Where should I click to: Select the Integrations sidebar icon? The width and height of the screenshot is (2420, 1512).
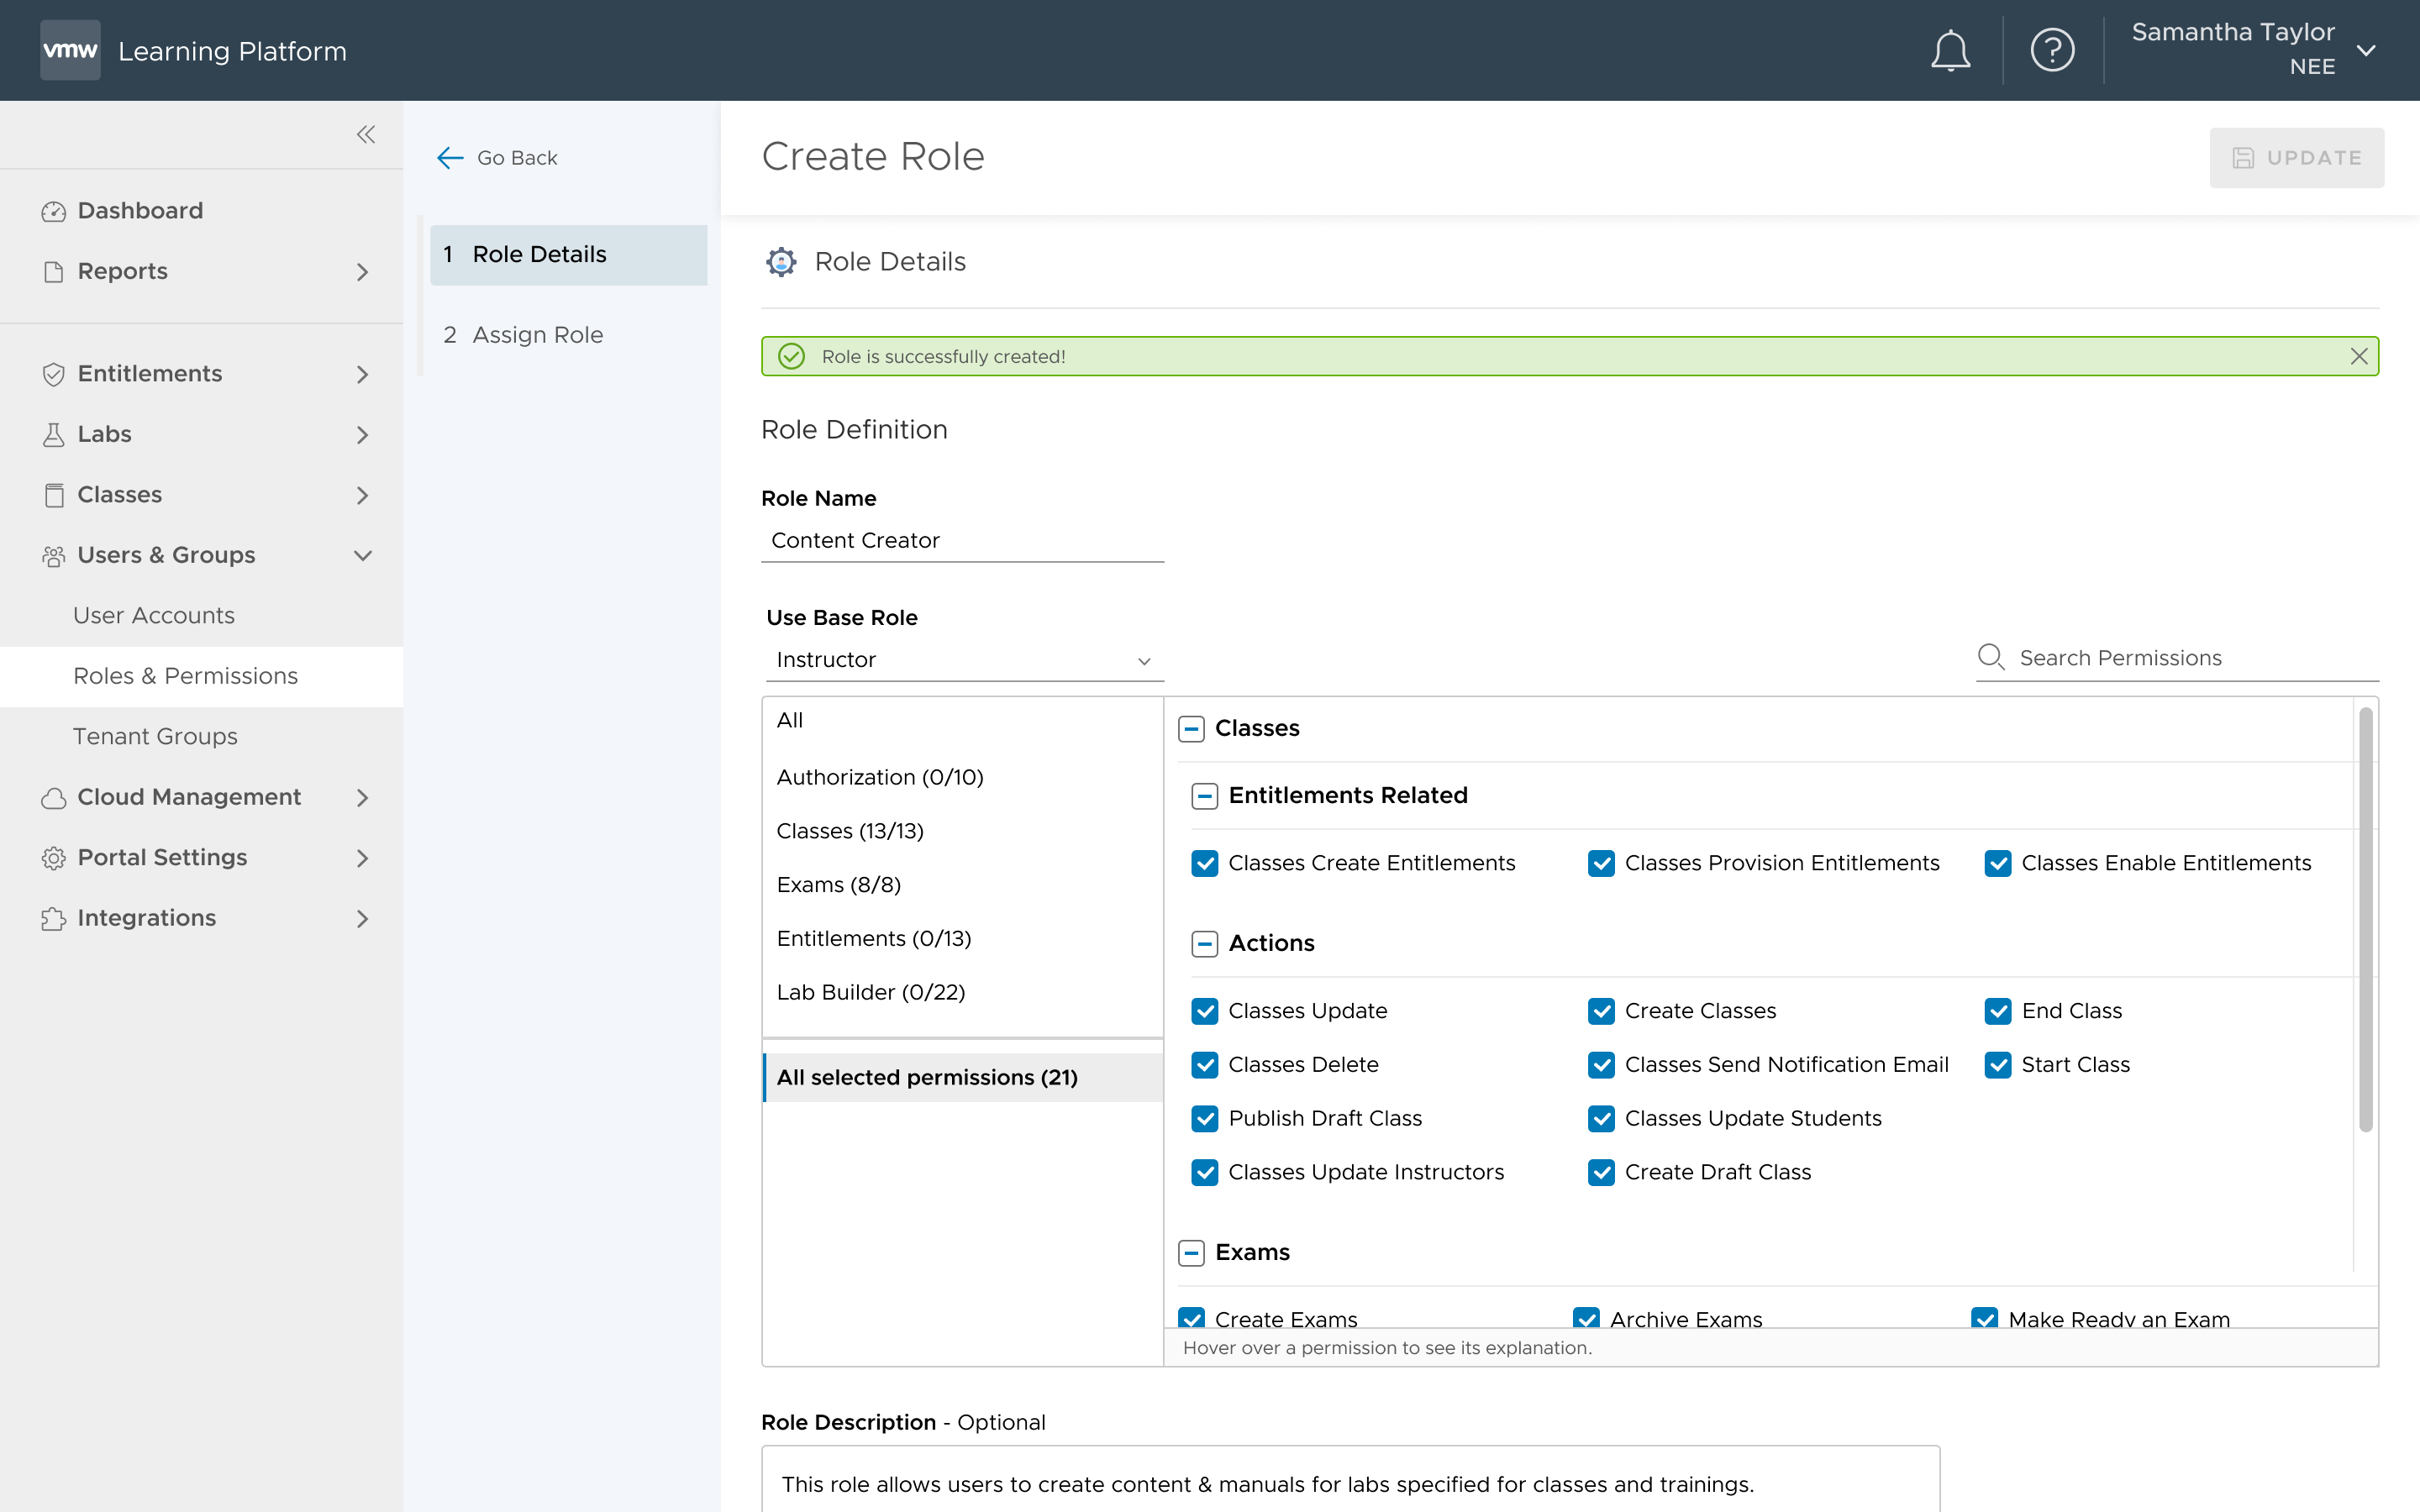55,918
